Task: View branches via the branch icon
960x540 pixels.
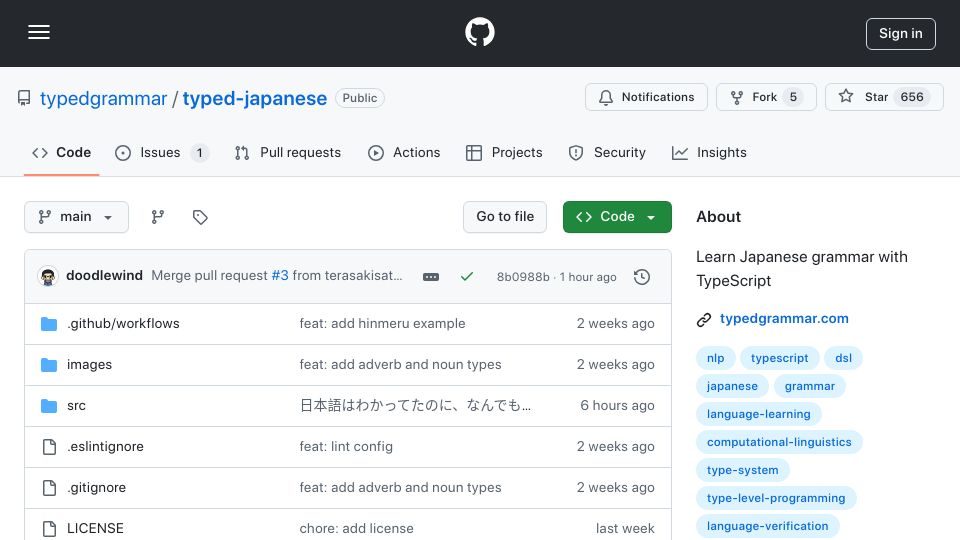Action: (x=158, y=217)
